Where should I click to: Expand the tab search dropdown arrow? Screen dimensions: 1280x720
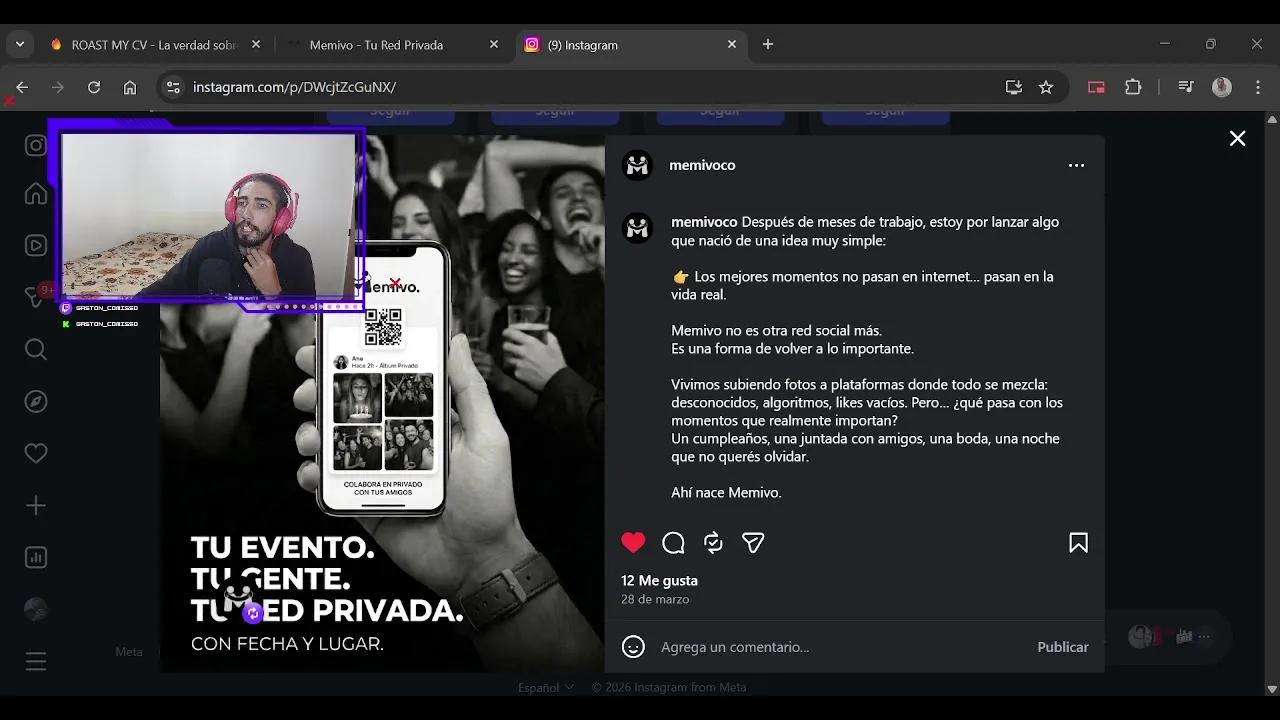click(19, 44)
